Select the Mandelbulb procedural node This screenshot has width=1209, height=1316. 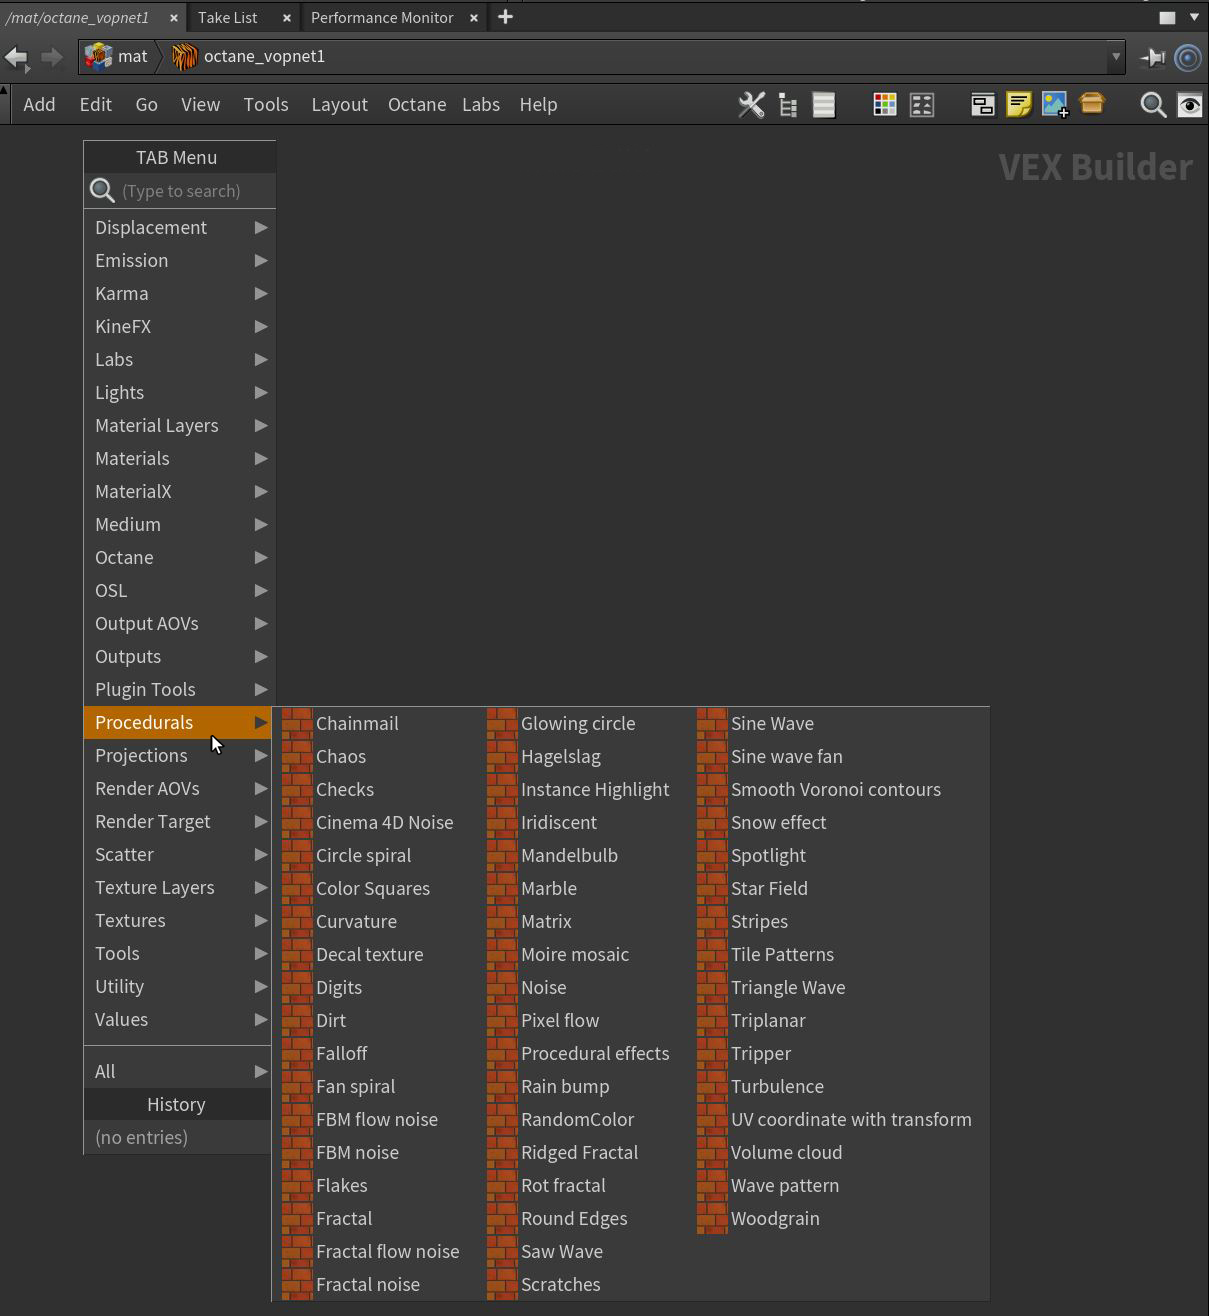point(569,855)
